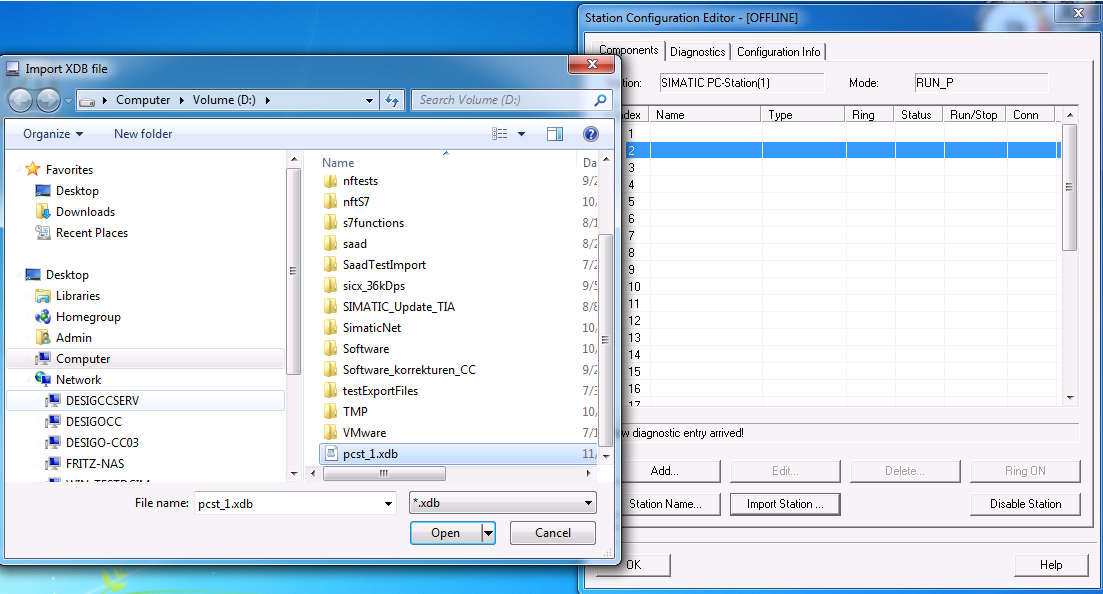Open the VMware folder icon
The height and width of the screenshot is (594, 1103).
coord(331,433)
